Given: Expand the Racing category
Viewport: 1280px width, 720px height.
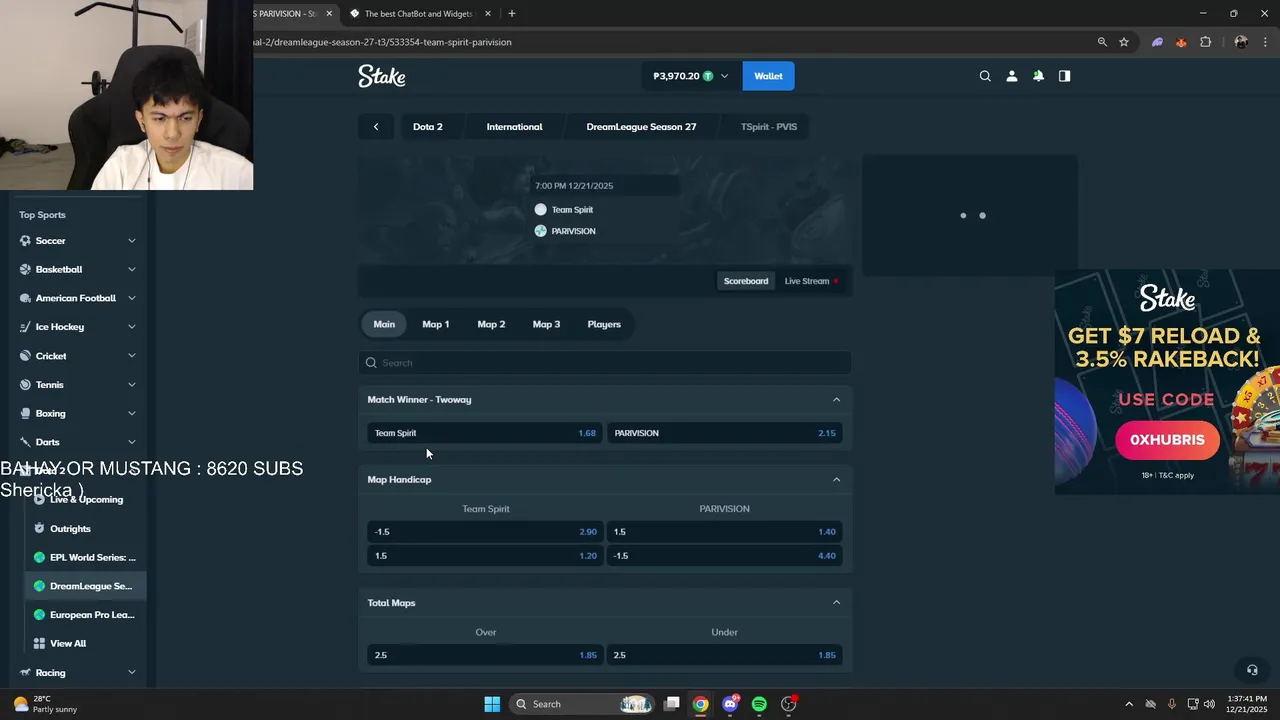Looking at the screenshot, I should point(131,673).
